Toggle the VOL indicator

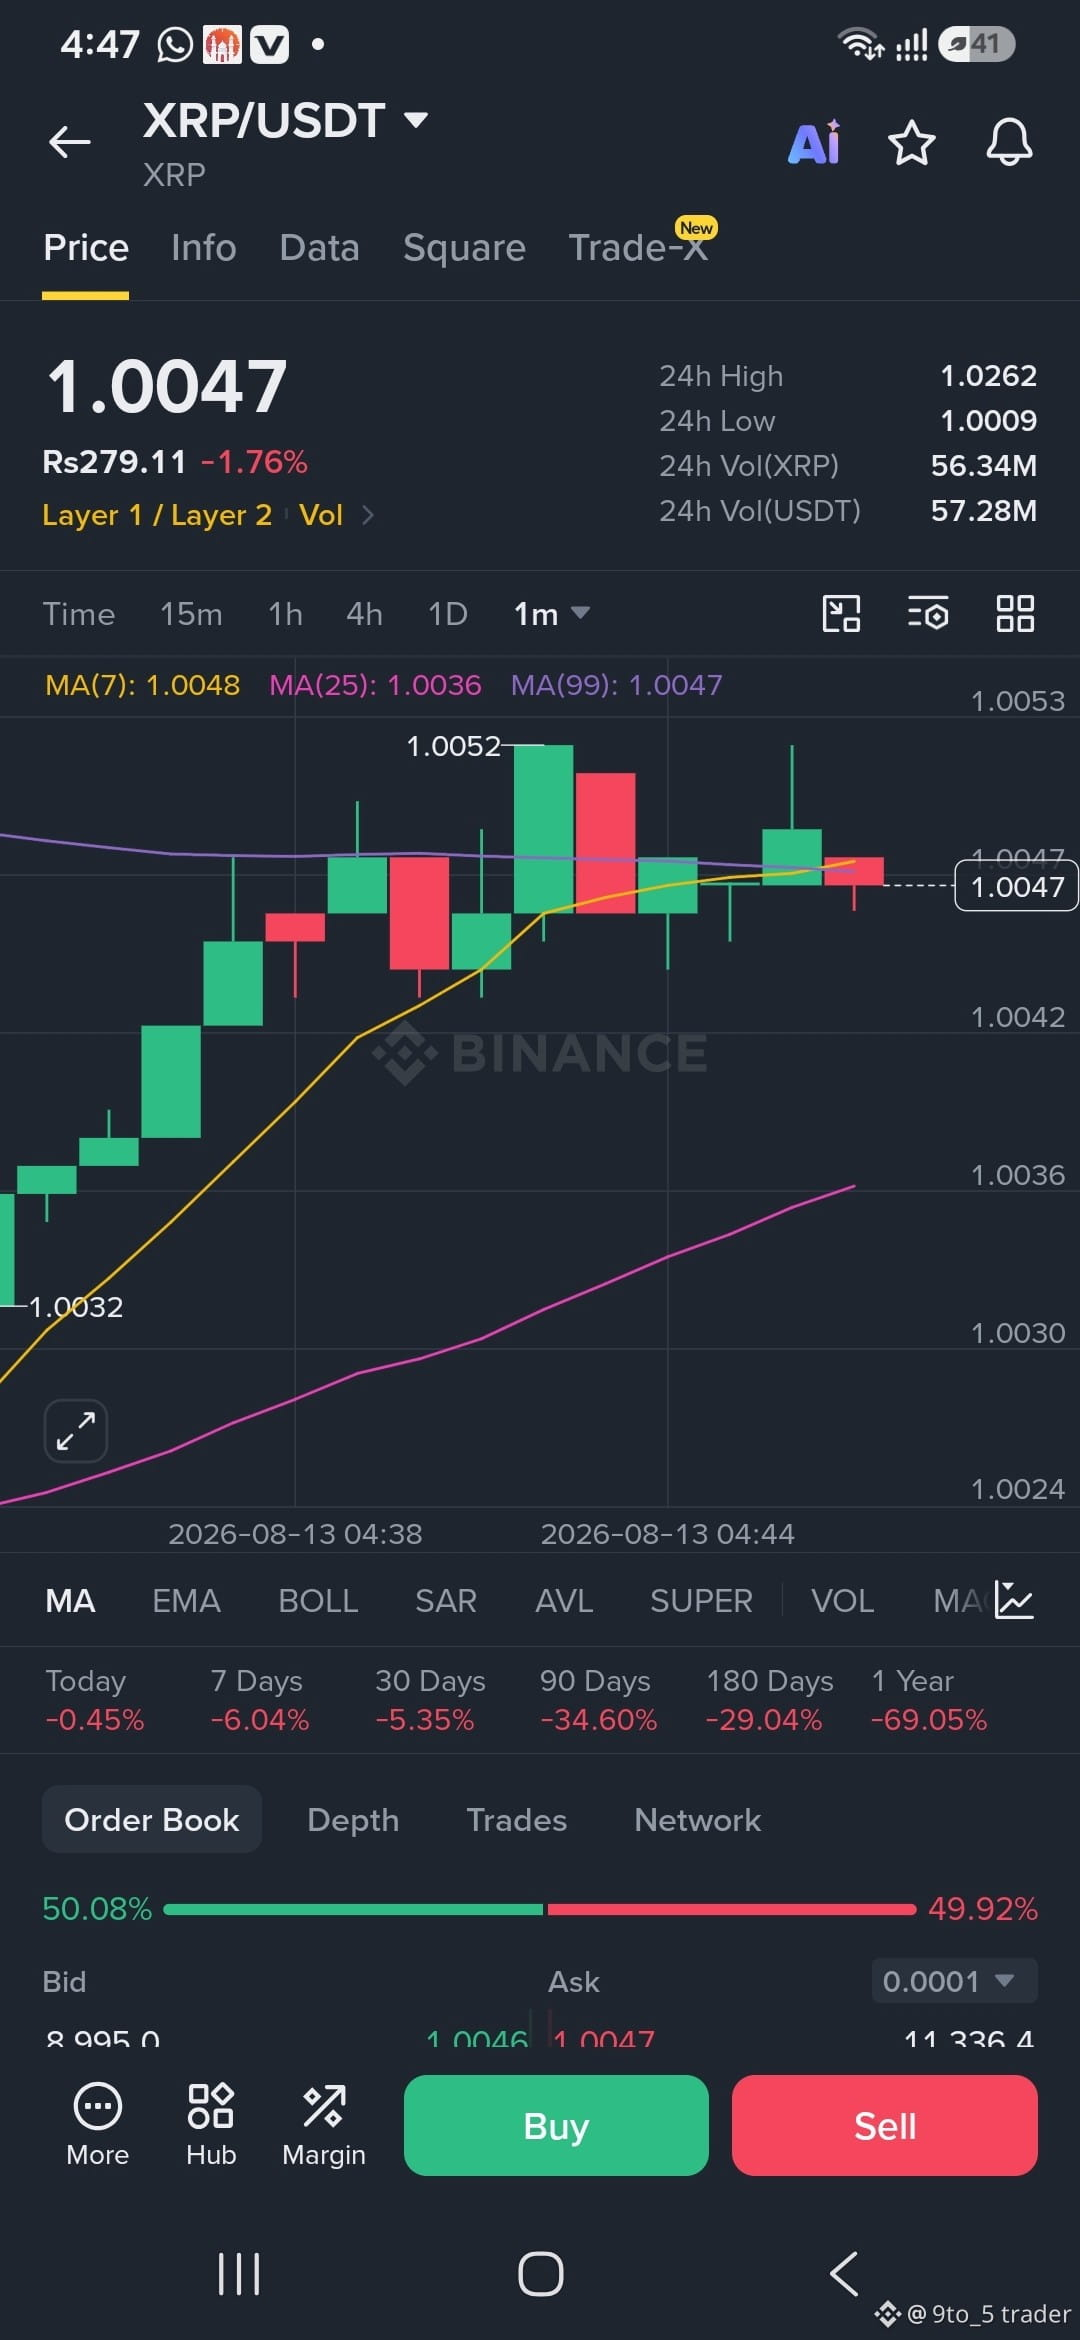pyautogui.click(x=842, y=1601)
